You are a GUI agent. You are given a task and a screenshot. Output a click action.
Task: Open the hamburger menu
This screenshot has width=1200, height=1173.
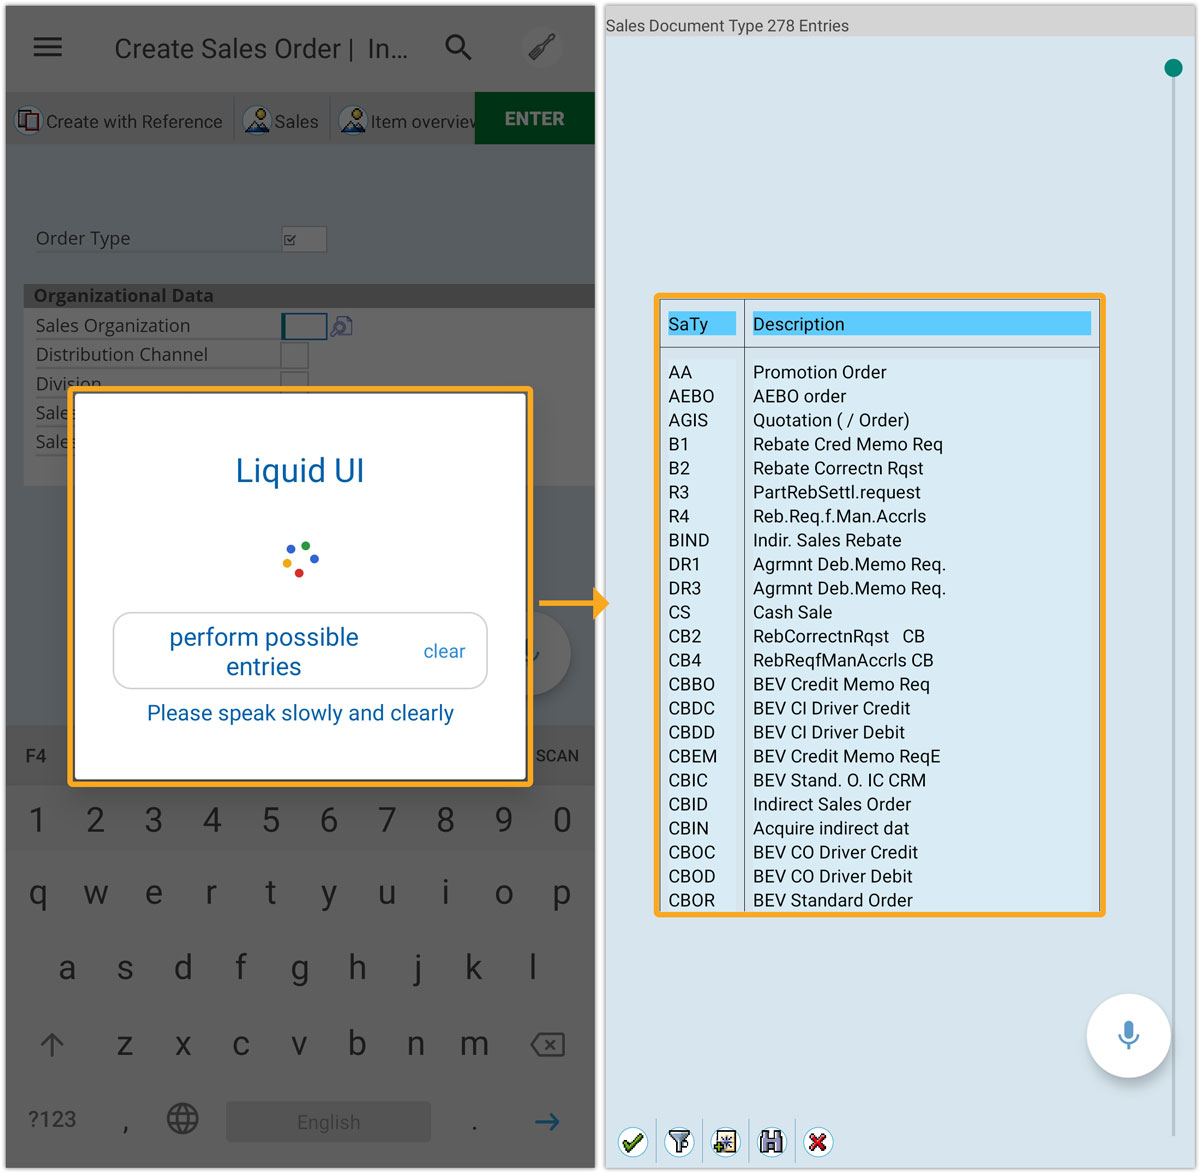48,48
